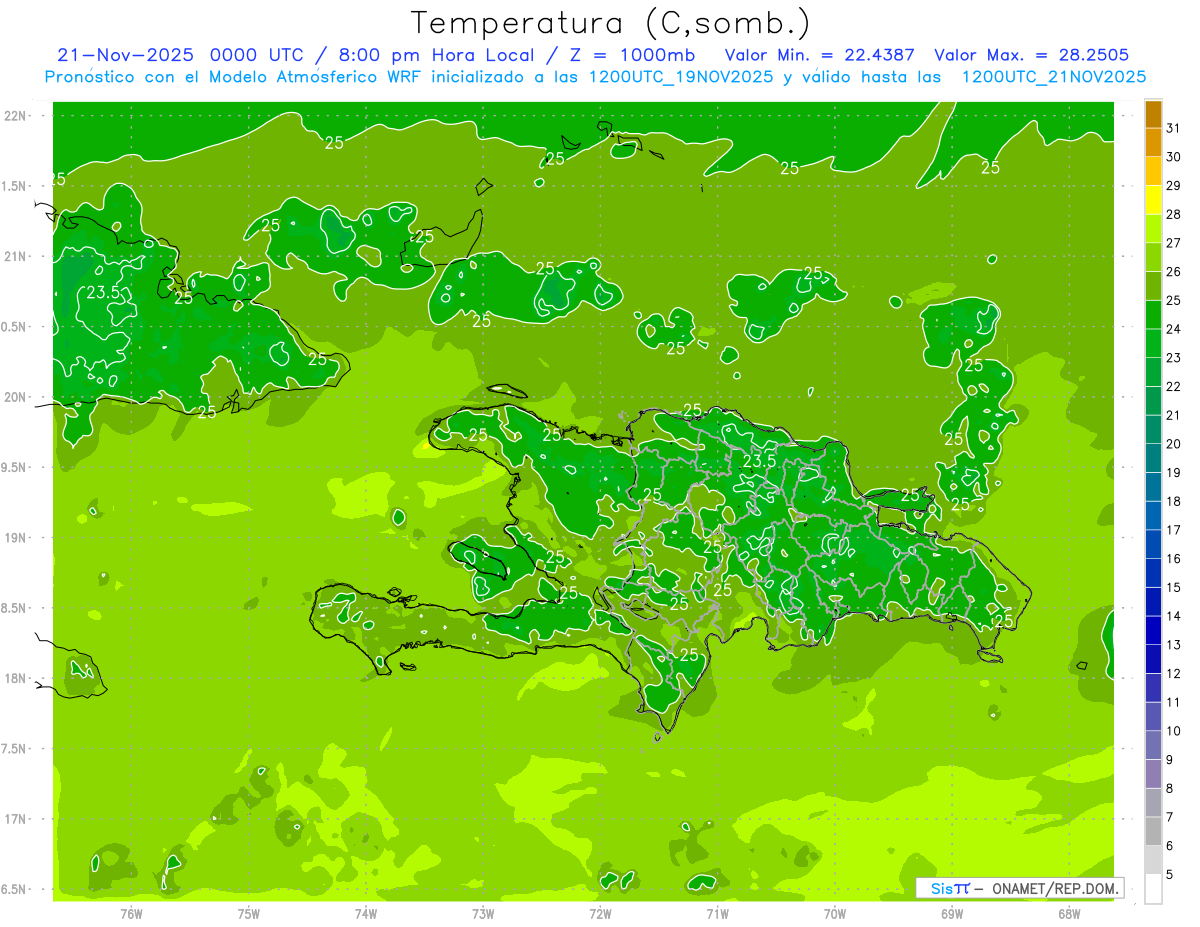1200x927 pixels.
Task: Click the colorbar legend value '26'
Action: coord(1174,271)
